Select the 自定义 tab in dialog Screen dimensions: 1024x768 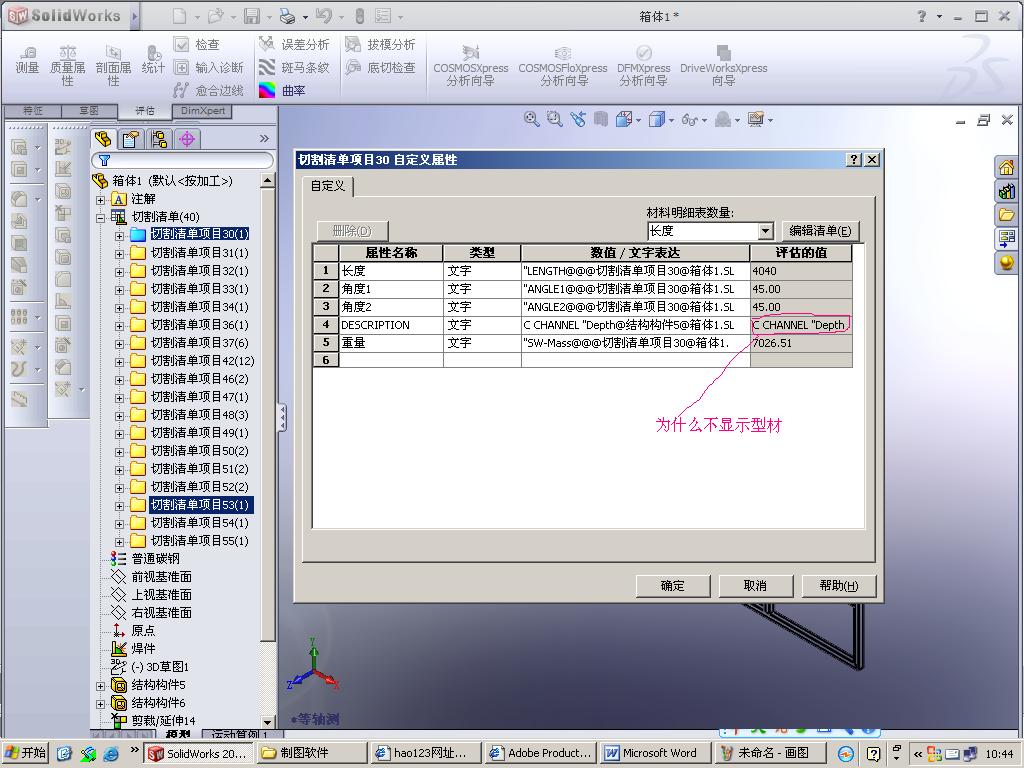click(328, 186)
